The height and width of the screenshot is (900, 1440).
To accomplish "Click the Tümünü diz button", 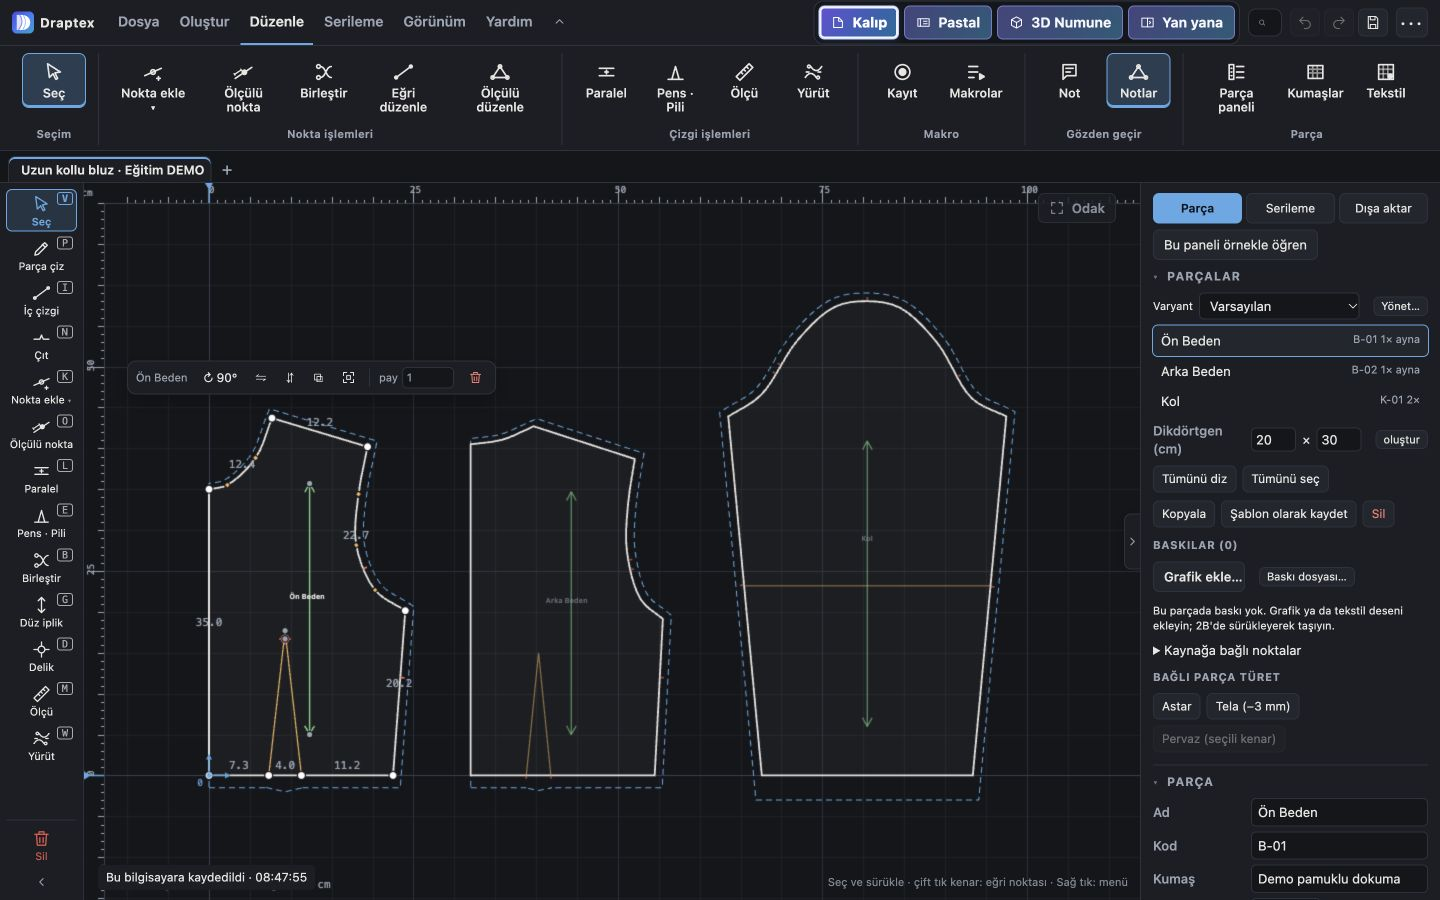I will point(1194,479).
